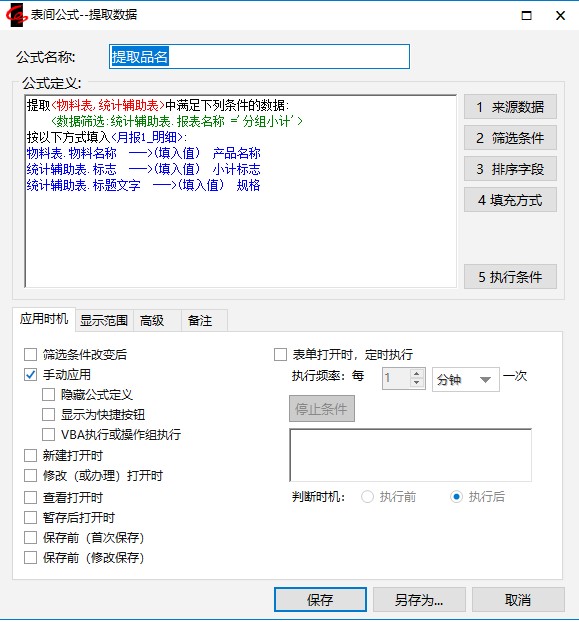Enable 筛选条件改变后 checkbox
Image resolution: width=579 pixels, height=622 pixels.
tap(31, 354)
